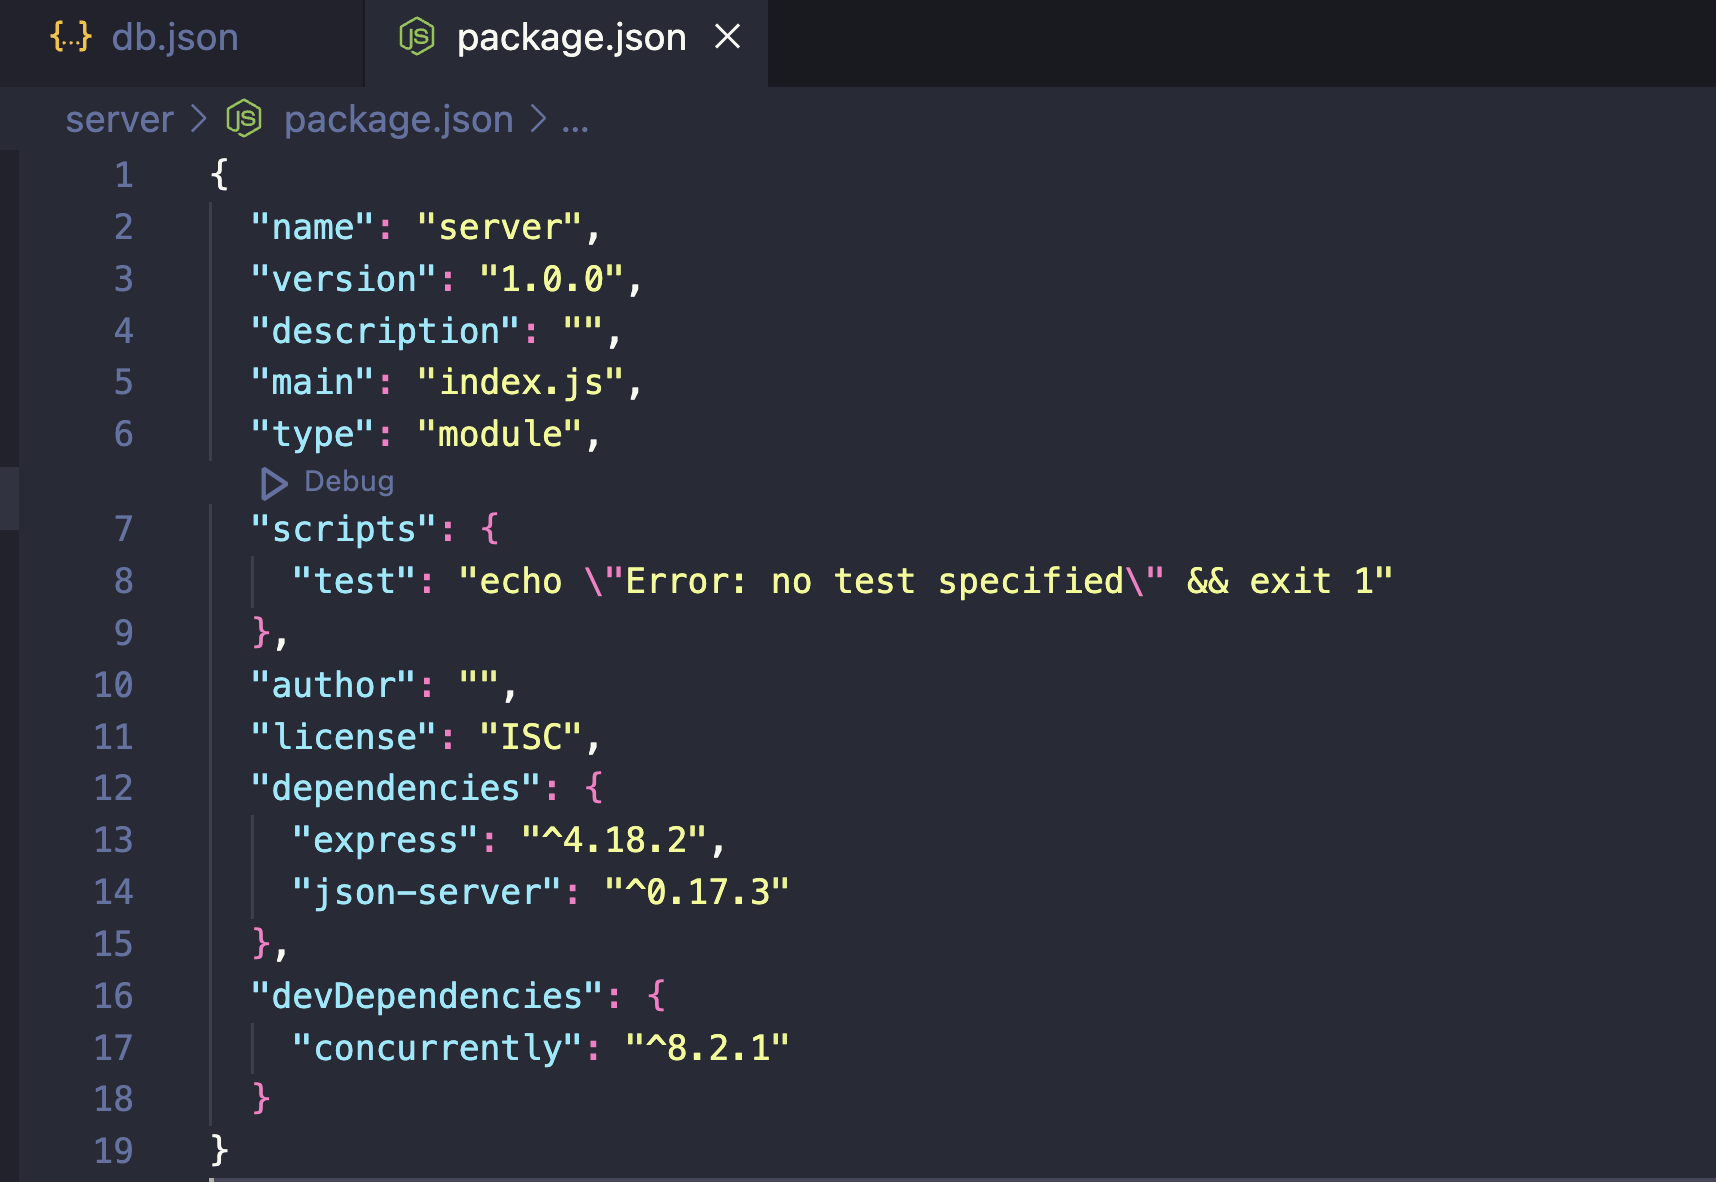The image size is (1716, 1182).
Task: Open the package.json breadcrumb dropdown
Action: pyautogui.click(x=398, y=119)
